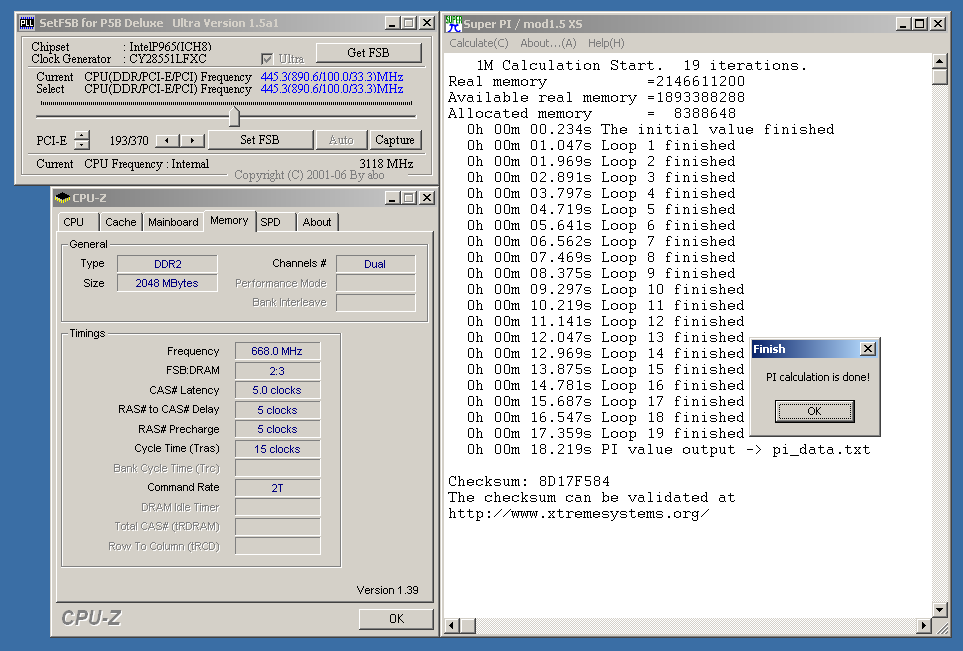Click OK in the Finish dialog
This screenshot has width=963, height=651.
point(814,411)
